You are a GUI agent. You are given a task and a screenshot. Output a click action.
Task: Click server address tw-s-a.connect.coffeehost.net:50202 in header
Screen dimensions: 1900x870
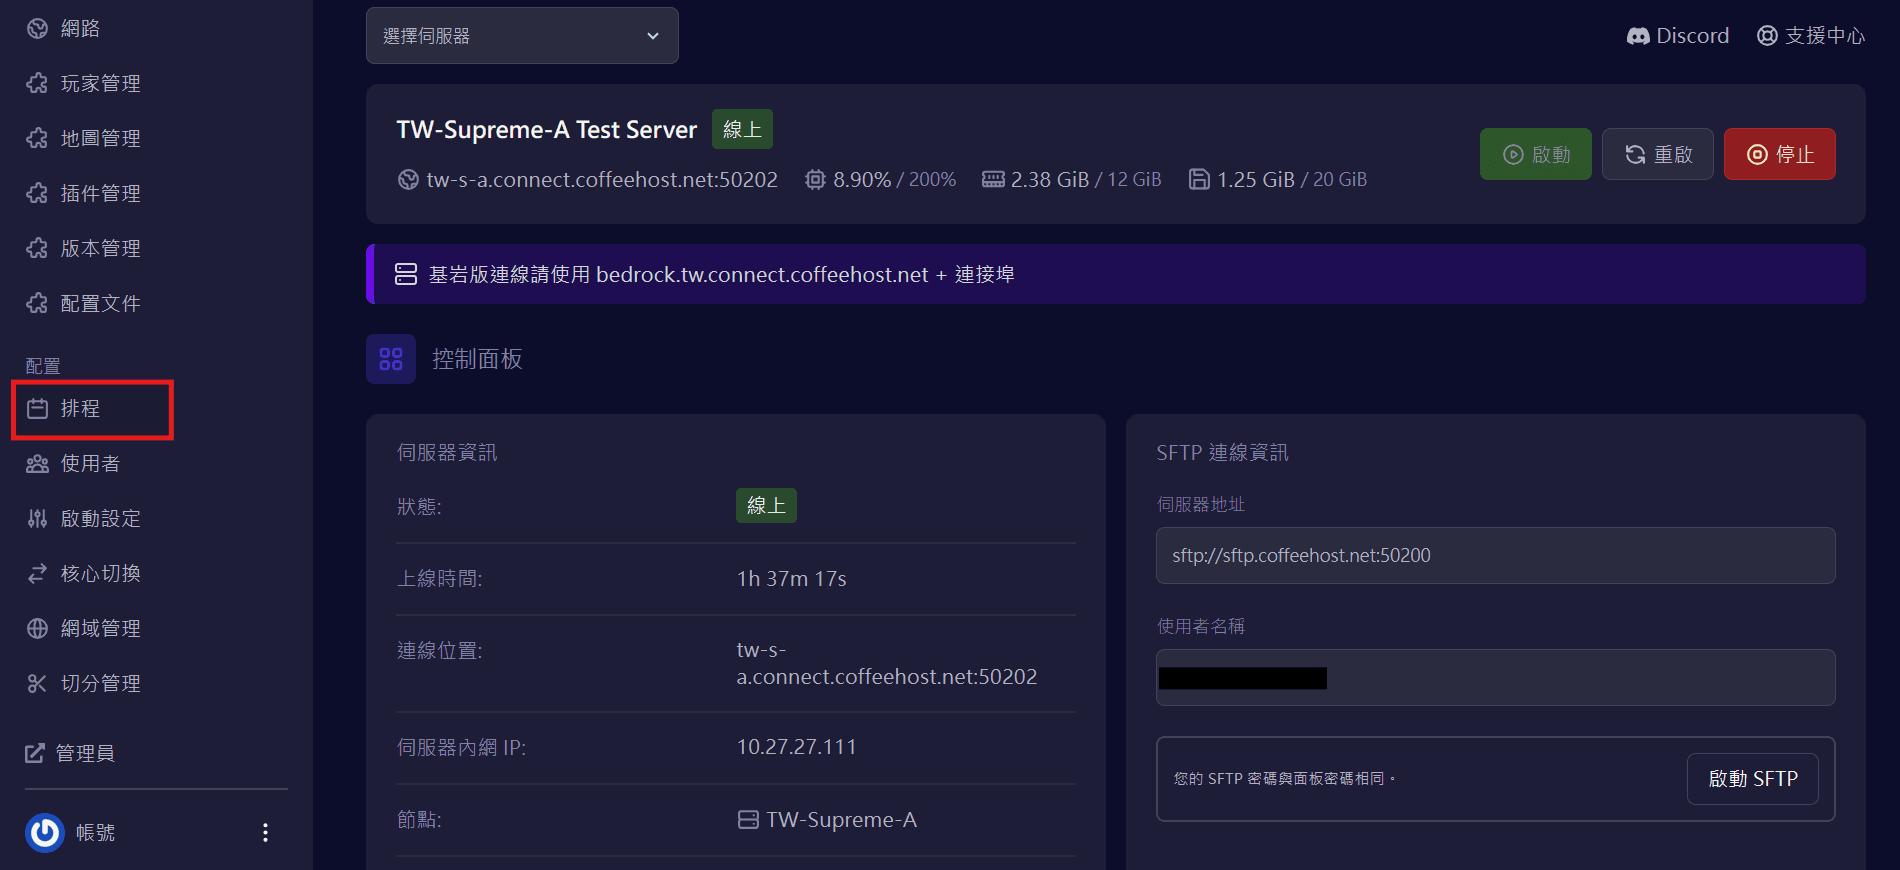tap(602, 180)
